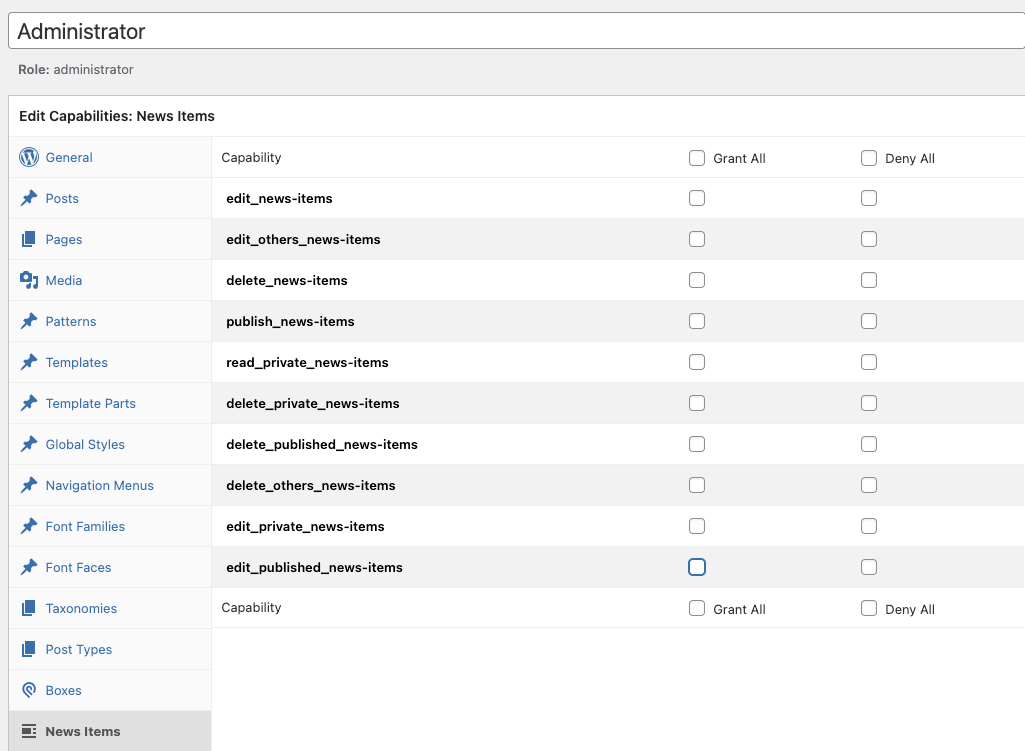
Task: Click the Boxes icon in sidebar
Action: click(x=29, y=690)
